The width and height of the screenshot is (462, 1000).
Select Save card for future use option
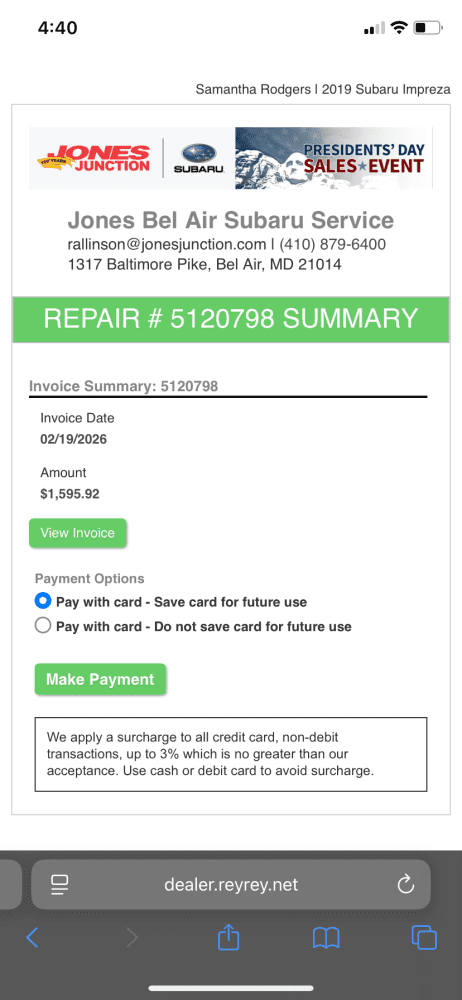point(171,601)
